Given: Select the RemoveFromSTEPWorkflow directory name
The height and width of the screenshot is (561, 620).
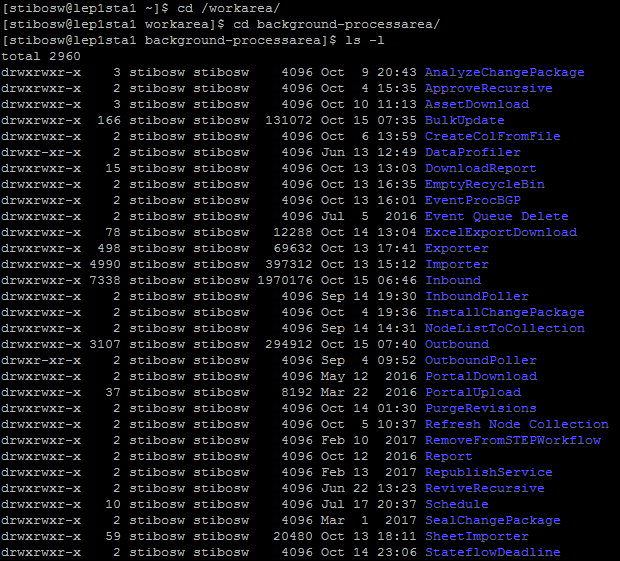Looking at the screenshot, I should (512, 440).
